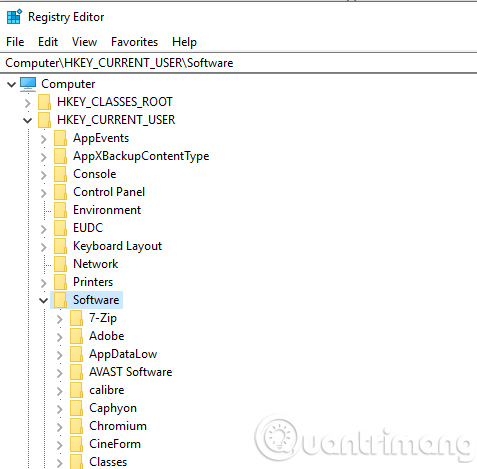Image resolution: width=477 pixels, height=469 pixels.
Task: Select the Network key label
Action: coord(96,264)
